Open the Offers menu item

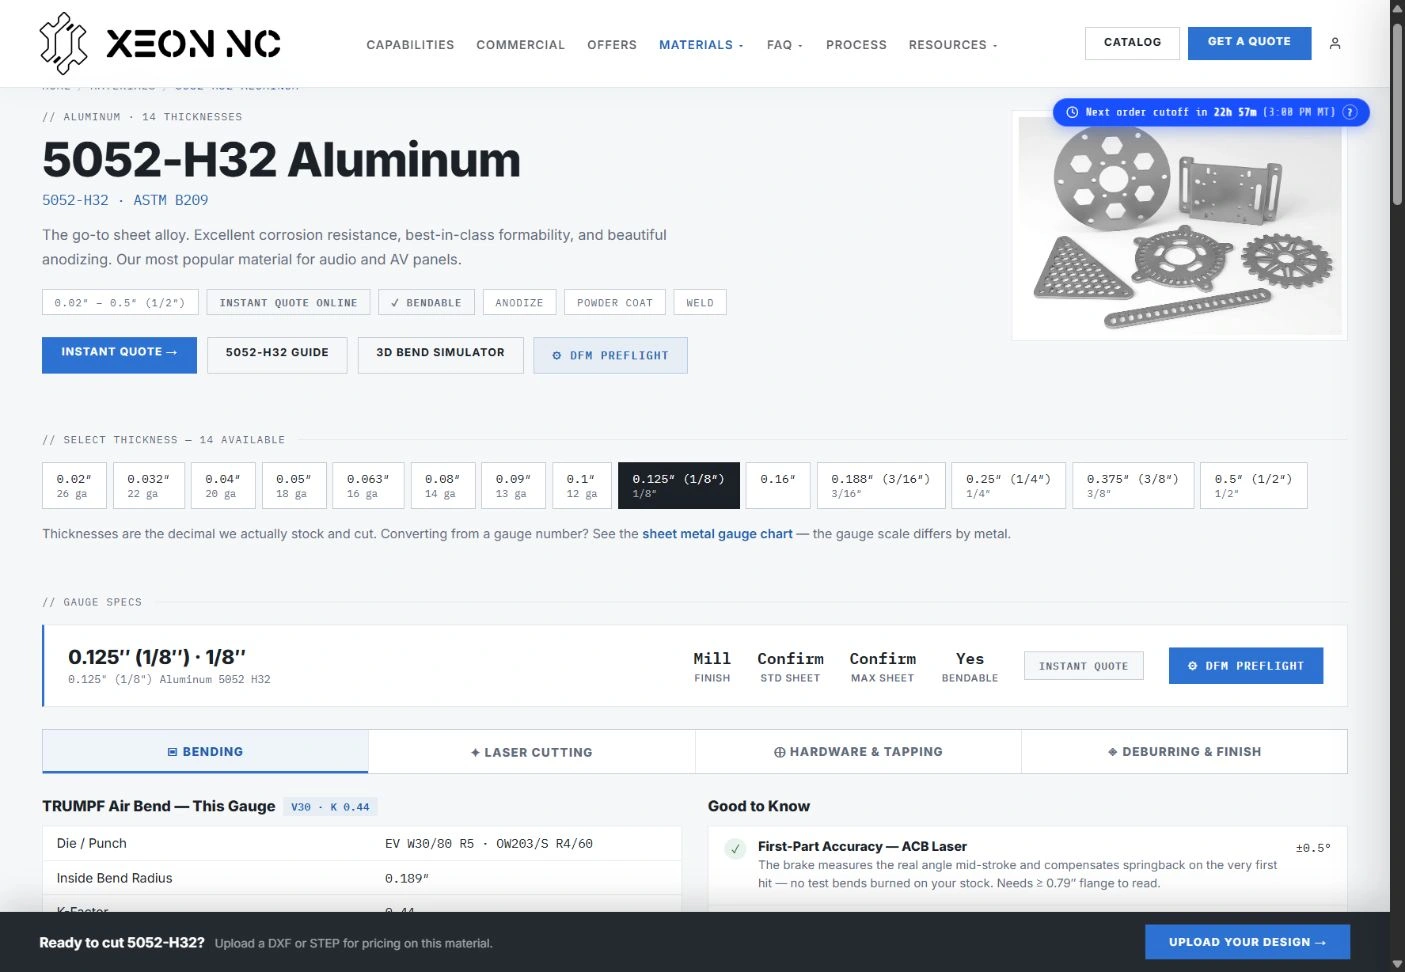click(612, 45)
